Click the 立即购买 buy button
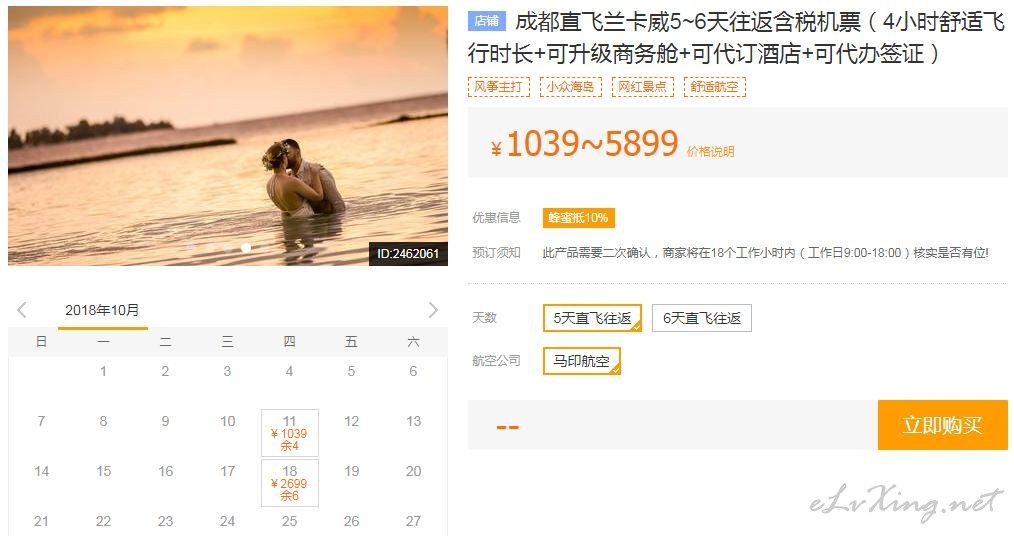 click(942, 425)
